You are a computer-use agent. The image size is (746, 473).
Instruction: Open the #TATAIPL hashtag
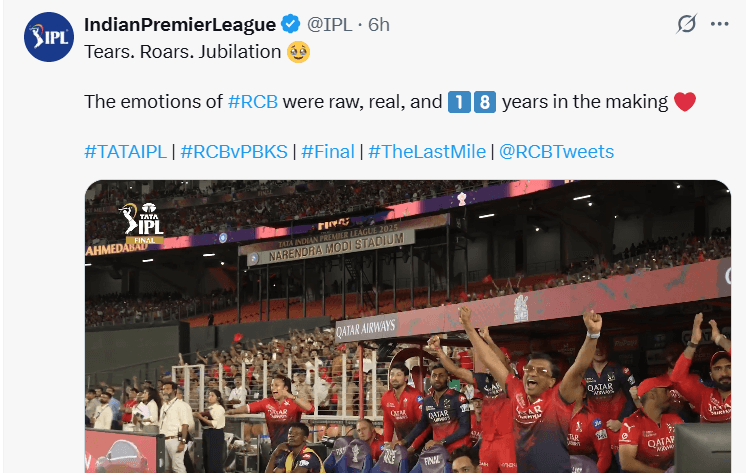pos(126,152)
